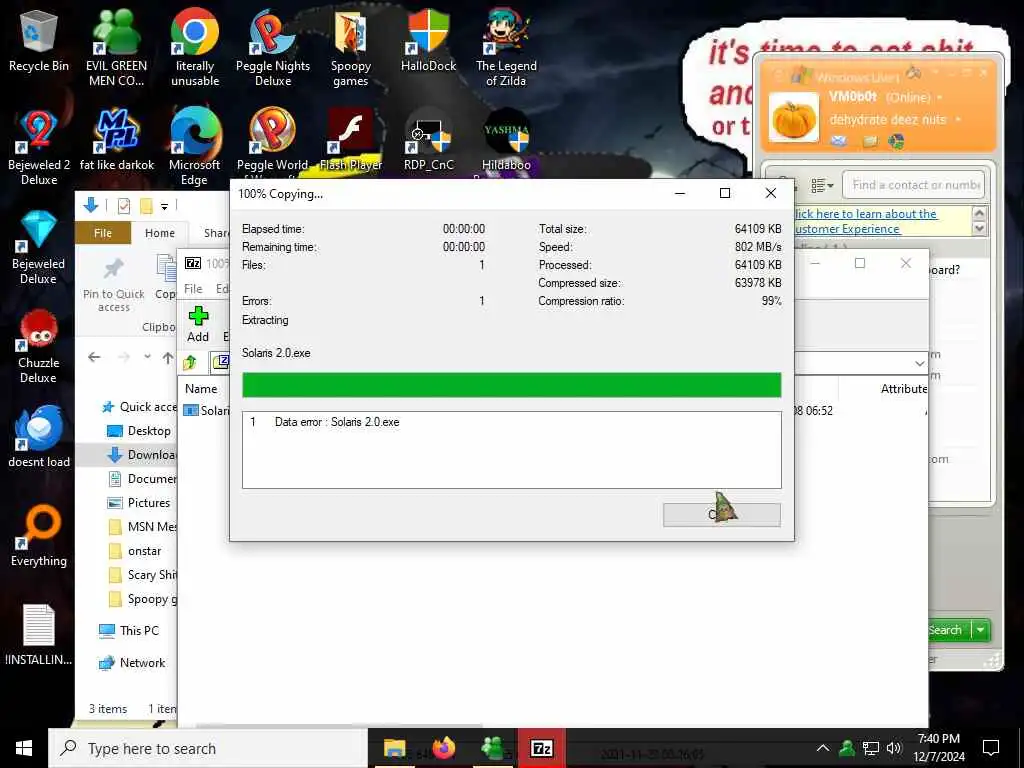Viewport: 1024px width, 768px height.
Task: Launch Peggle Nights Deluxe shortcut
Action: pyautogui.click(x=273, y=47)
